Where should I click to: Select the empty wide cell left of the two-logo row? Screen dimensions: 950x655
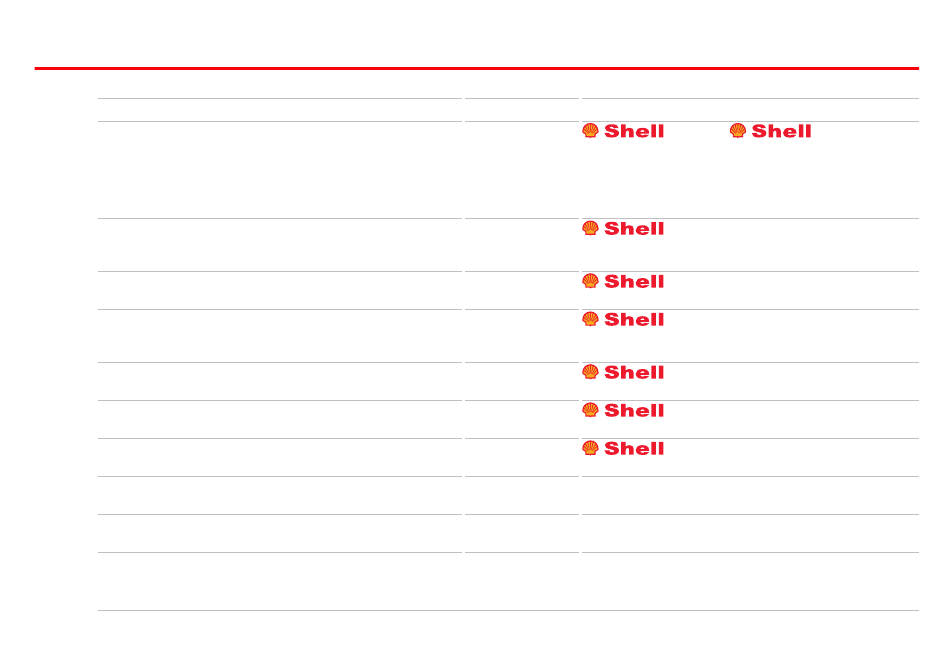click(280, 170)
